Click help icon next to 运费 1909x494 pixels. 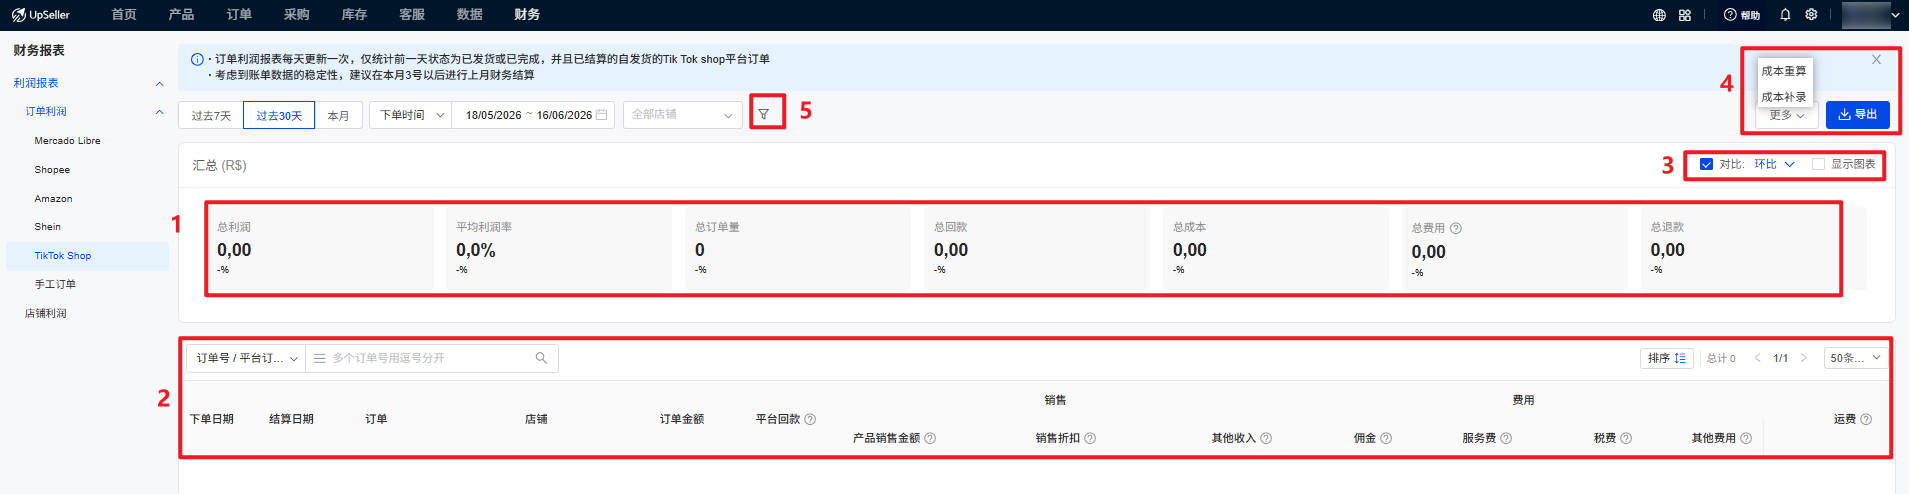1866,419
